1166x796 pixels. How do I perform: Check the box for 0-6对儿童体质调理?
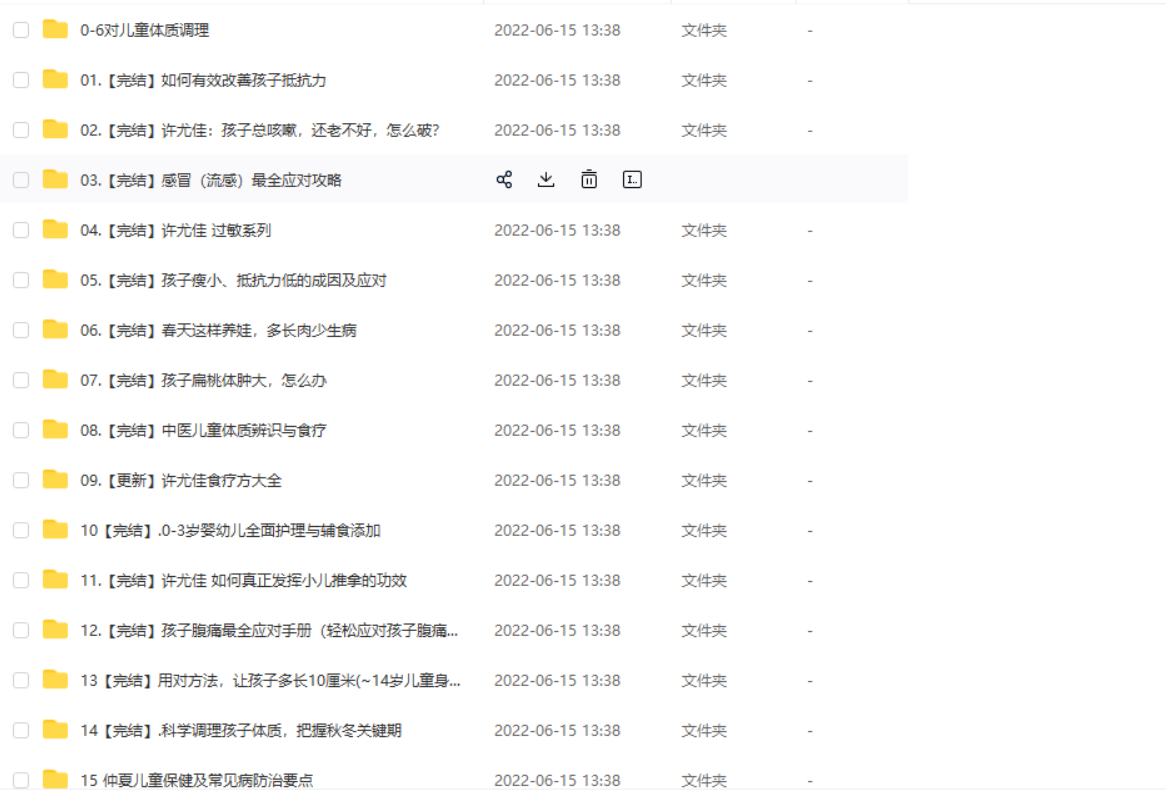click(21, 30)
